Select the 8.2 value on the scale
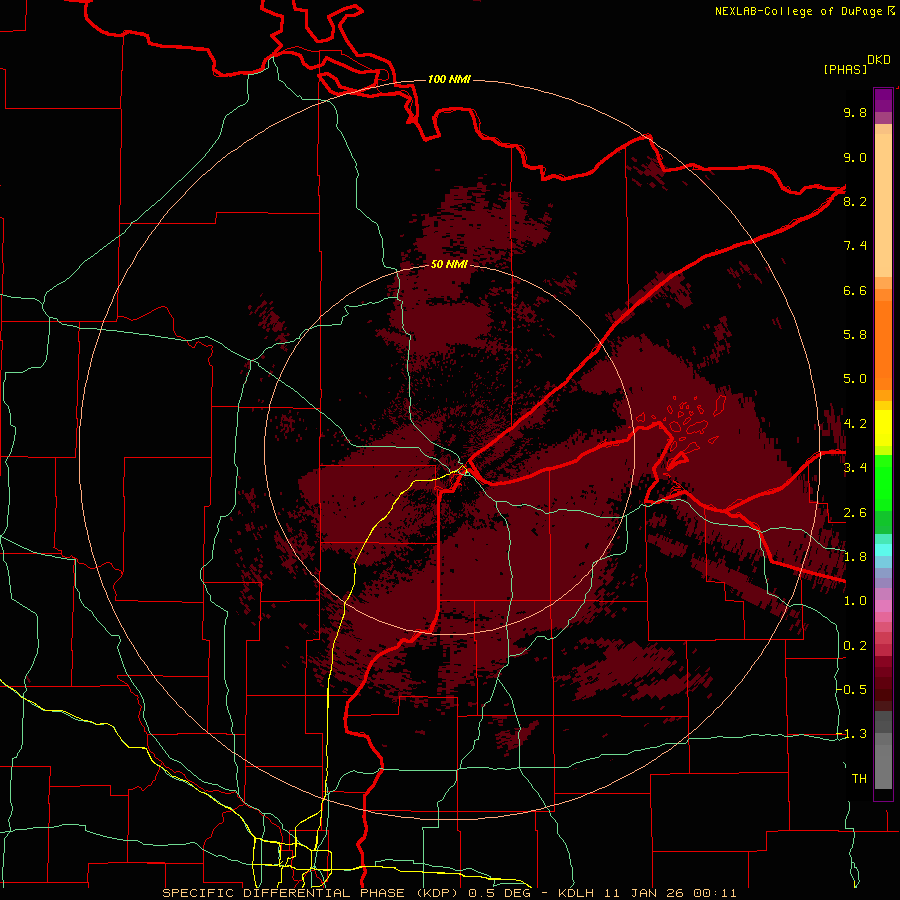This screenshot has width=900, height=900. [855, 201]
